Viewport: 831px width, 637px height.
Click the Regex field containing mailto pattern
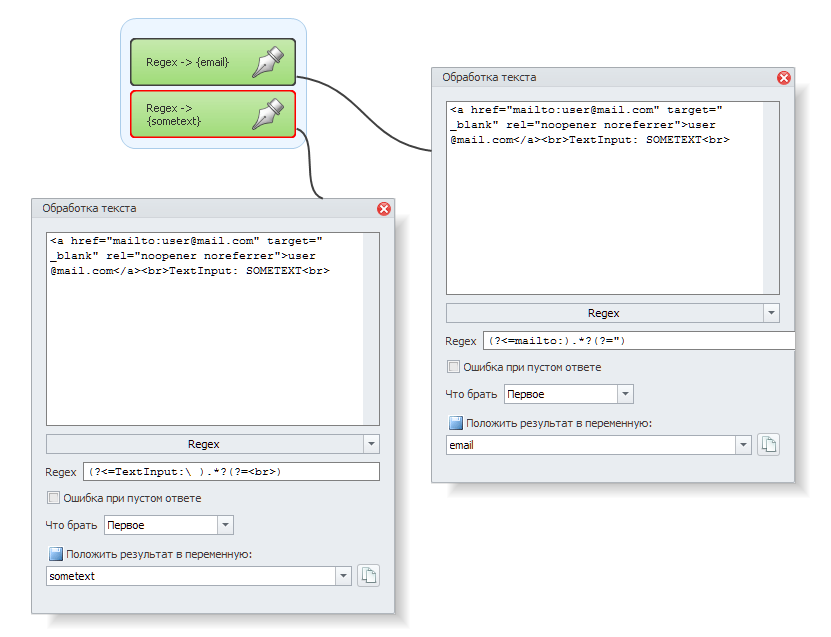(x=637, y=341)
